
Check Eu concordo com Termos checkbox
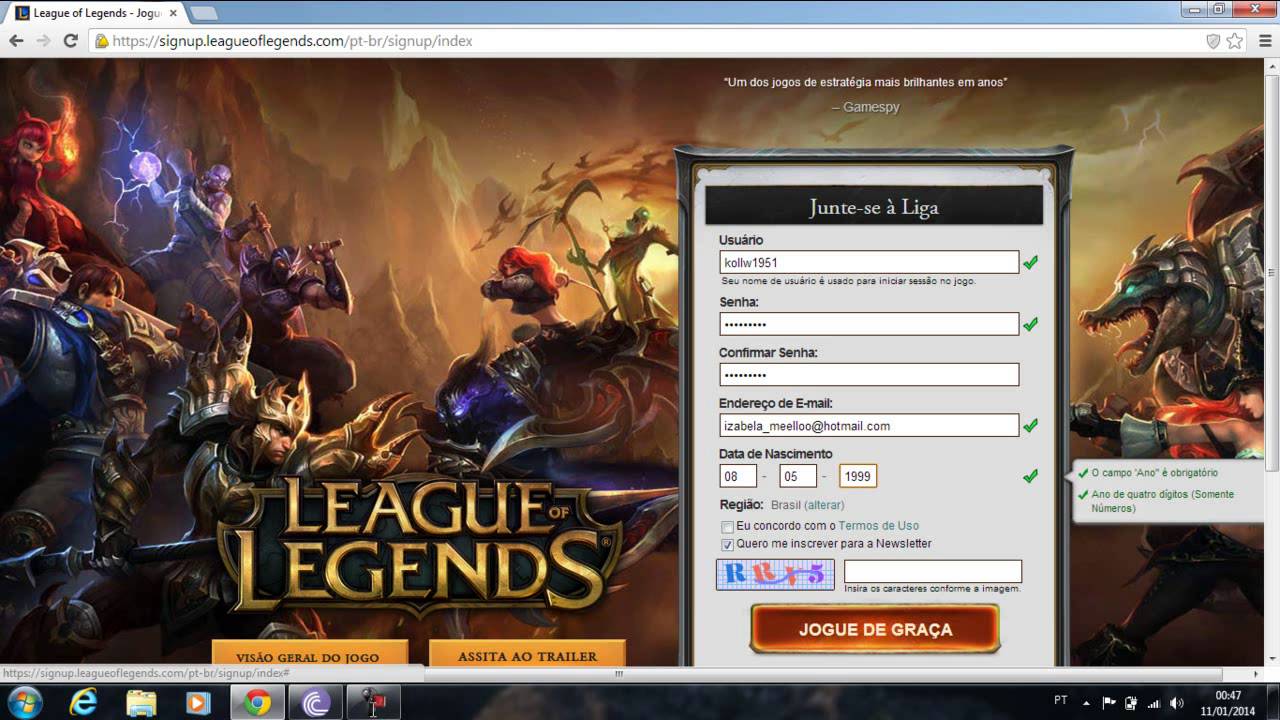(x=727, y=527)
